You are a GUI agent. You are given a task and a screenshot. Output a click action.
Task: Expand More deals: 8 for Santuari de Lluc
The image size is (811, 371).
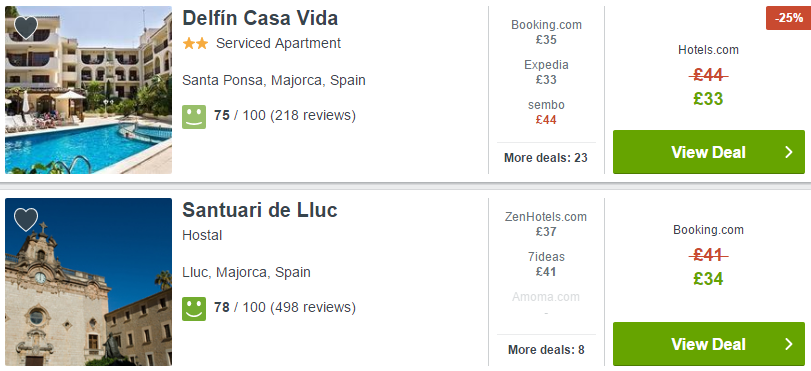[x=546, y=350]
